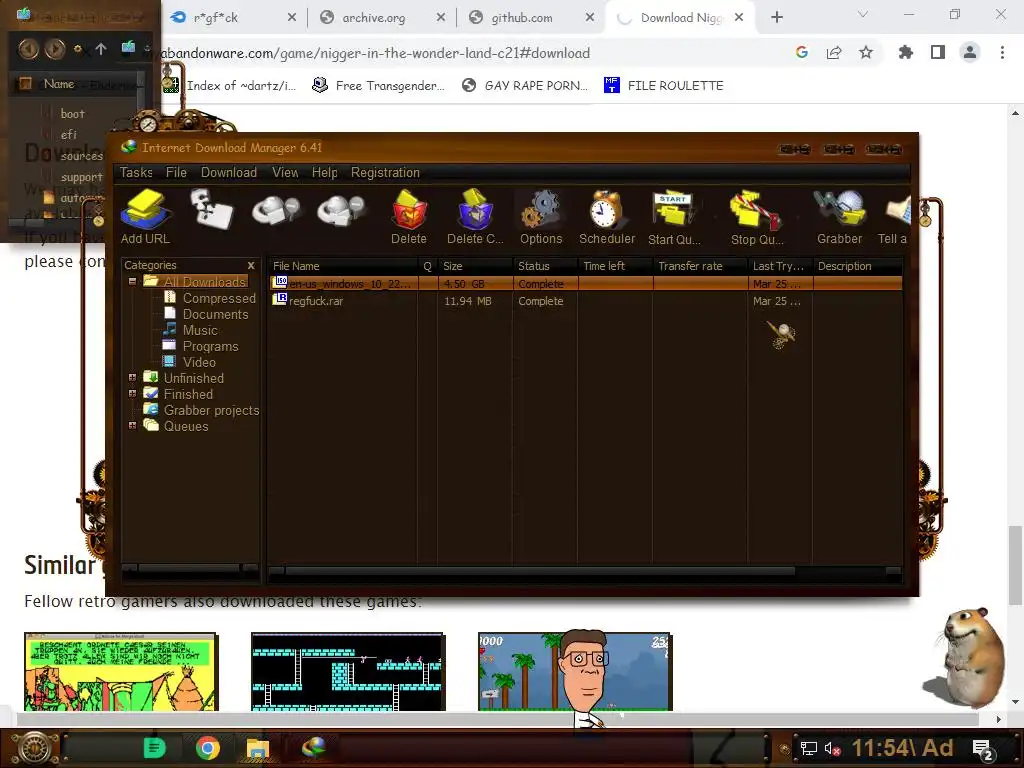The height and width of the screenshot is (768, 1024).
Task: Open the File menu in IDM
Action: (176, 172)
